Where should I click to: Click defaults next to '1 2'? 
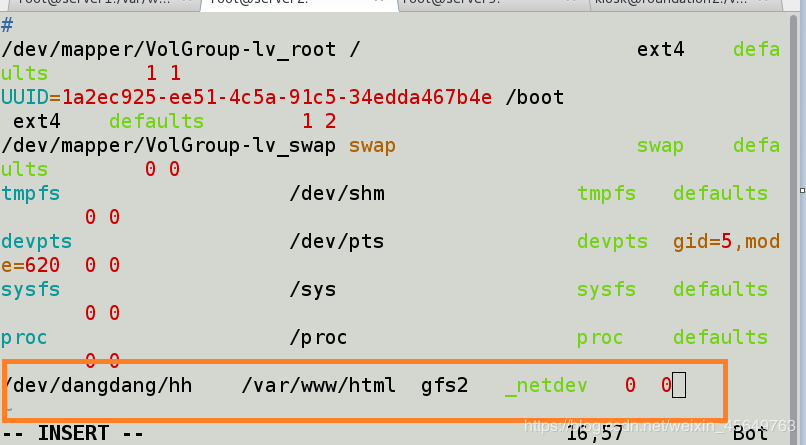[156, 121]
